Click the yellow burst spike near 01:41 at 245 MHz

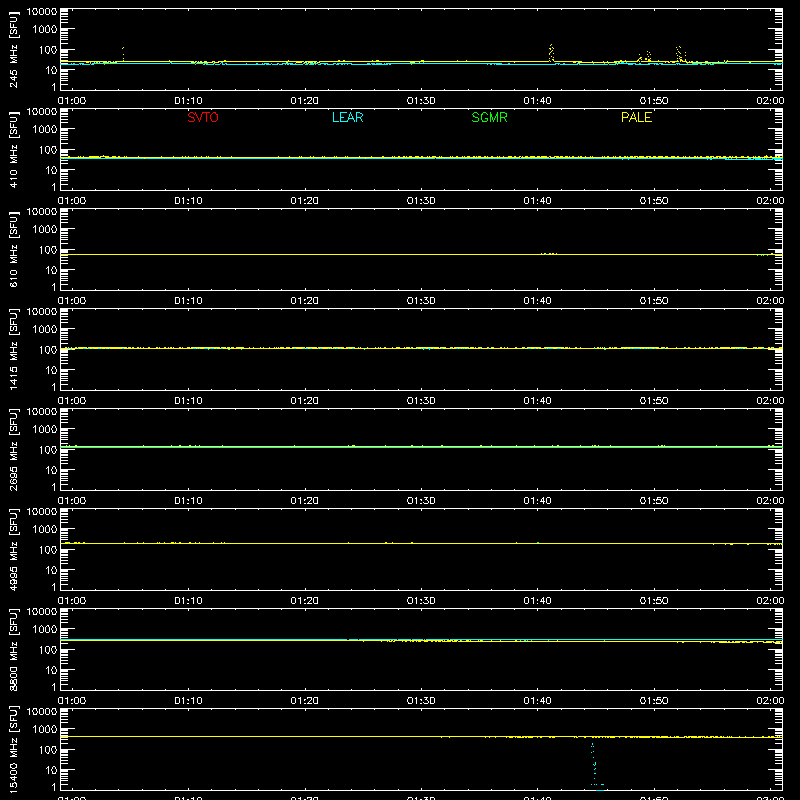551,53
